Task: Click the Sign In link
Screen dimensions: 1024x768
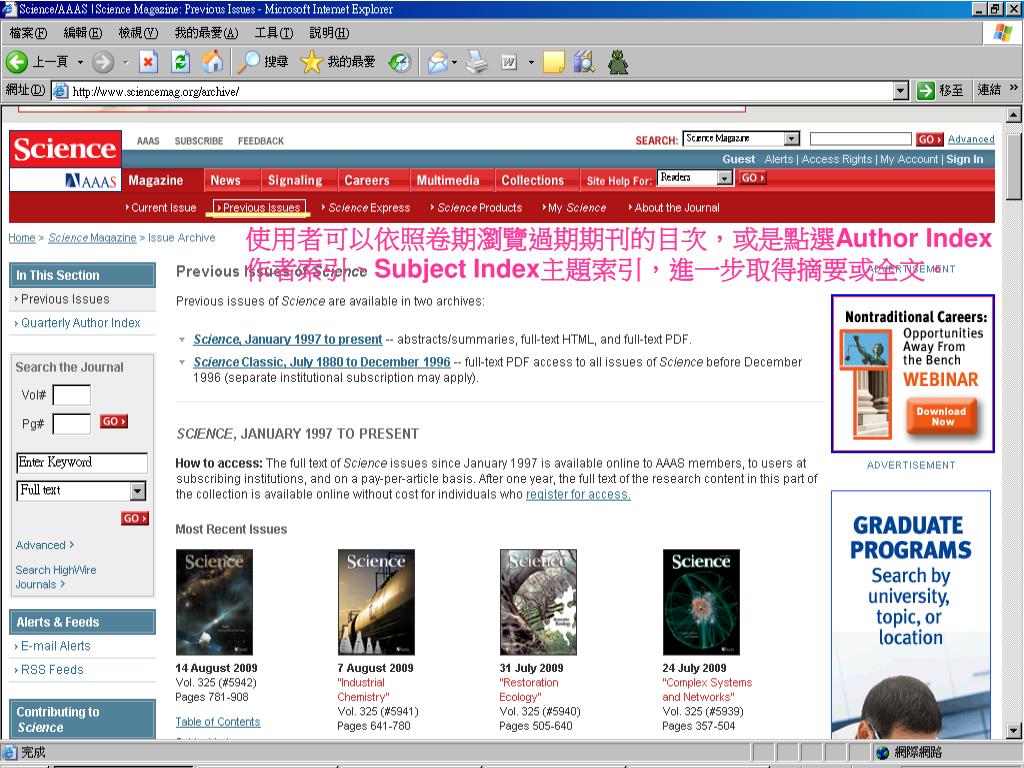Action: [x=965, y=159]
